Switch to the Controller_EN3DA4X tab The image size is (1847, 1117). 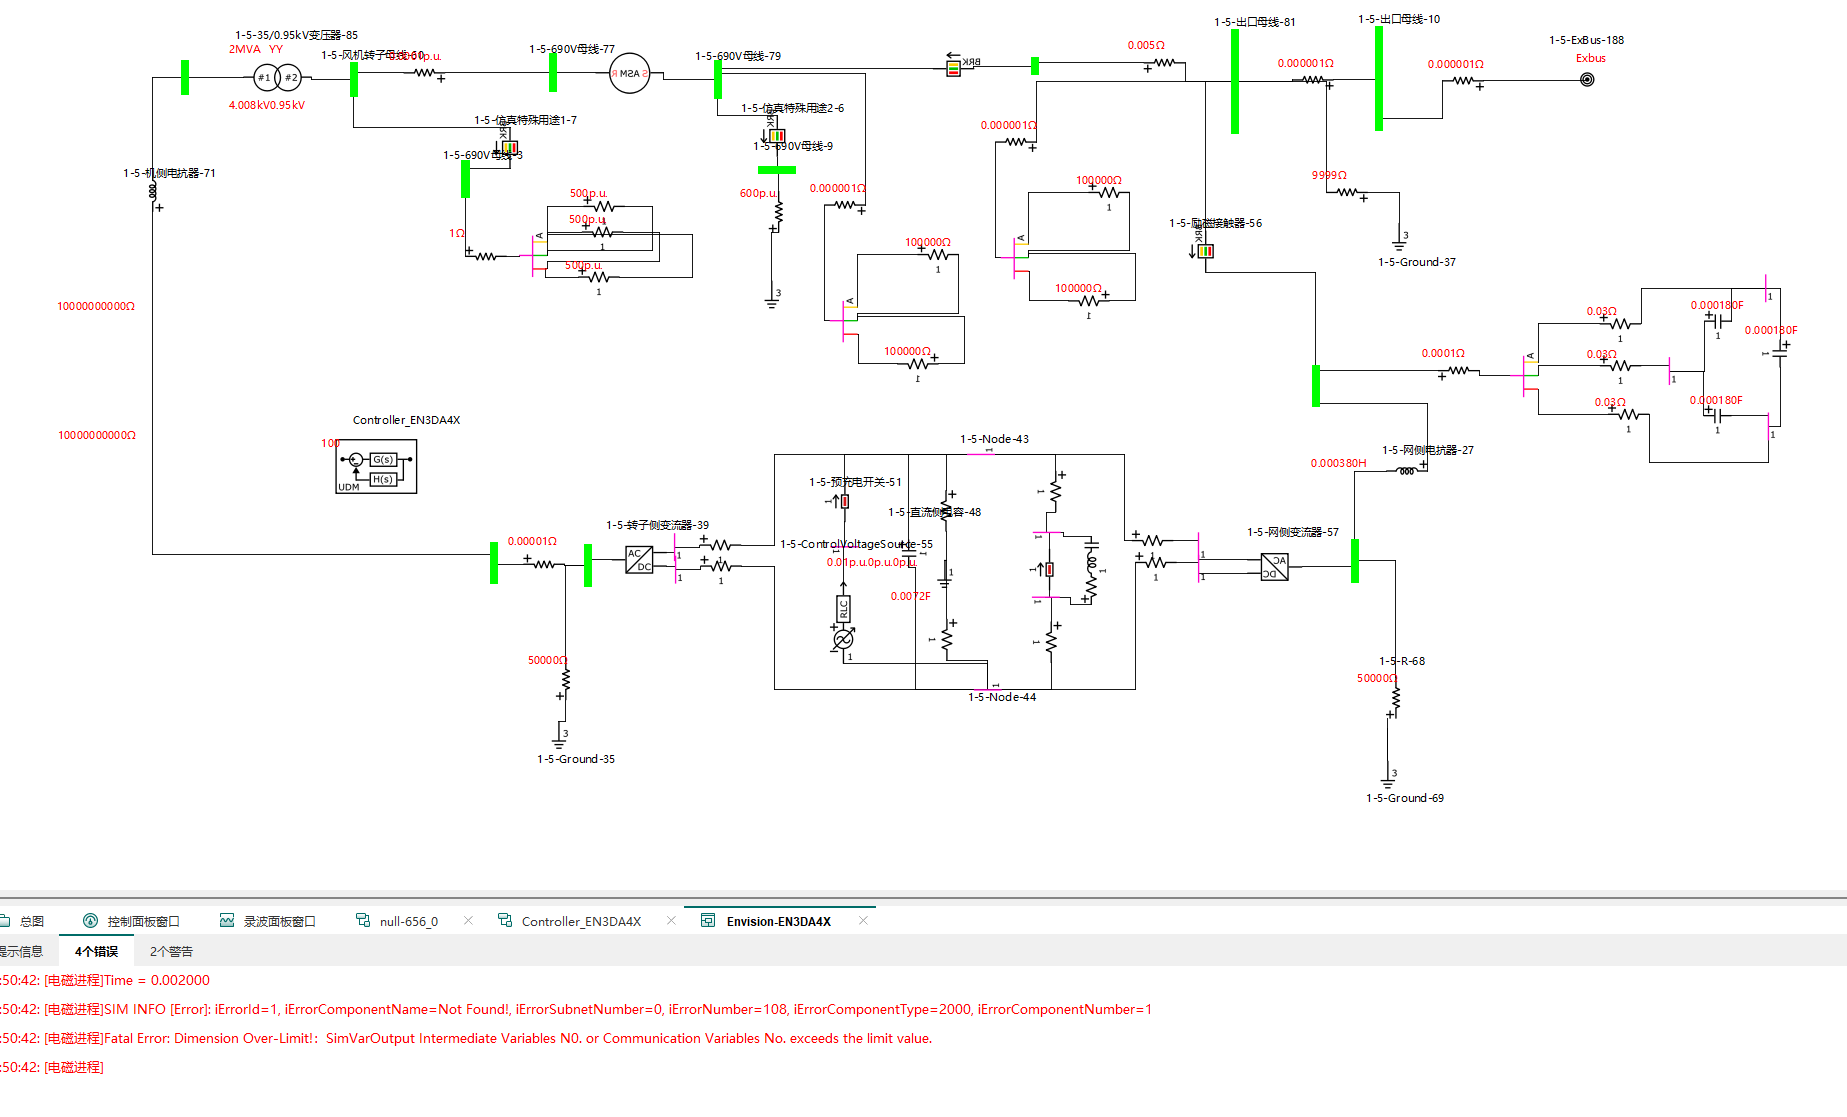580,921
